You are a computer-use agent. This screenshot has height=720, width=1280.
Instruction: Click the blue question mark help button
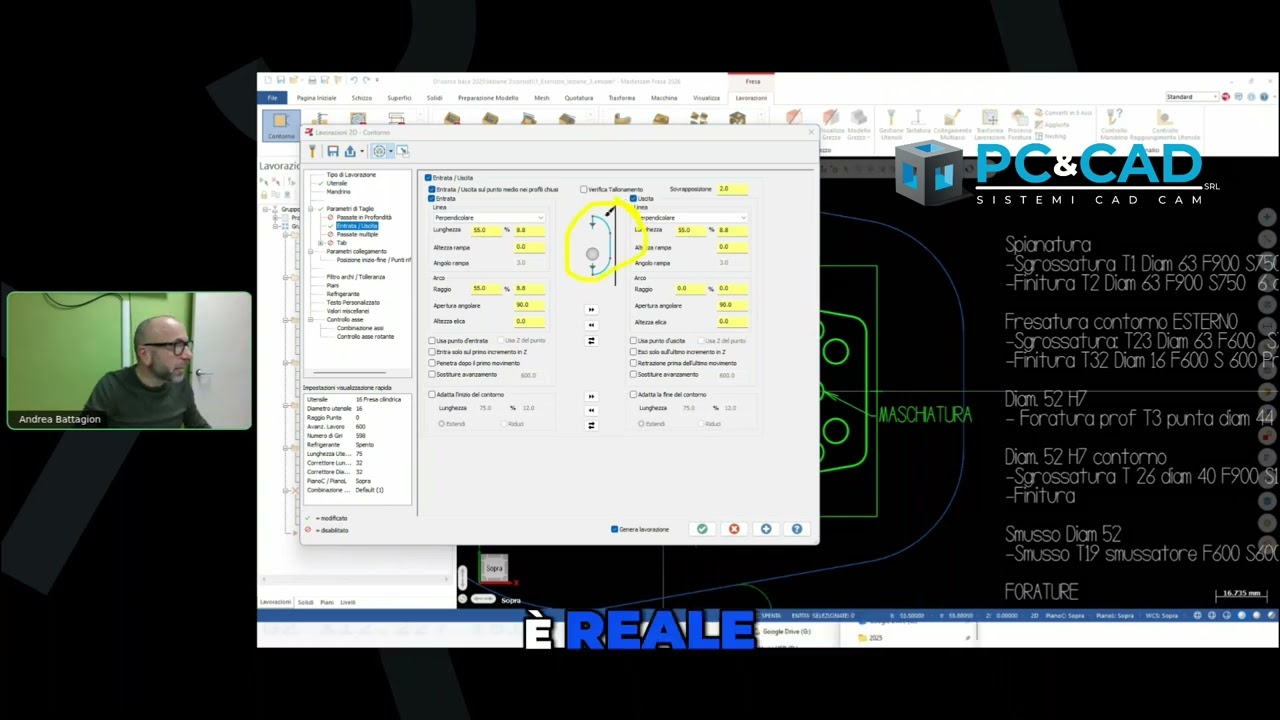(797, 529)
